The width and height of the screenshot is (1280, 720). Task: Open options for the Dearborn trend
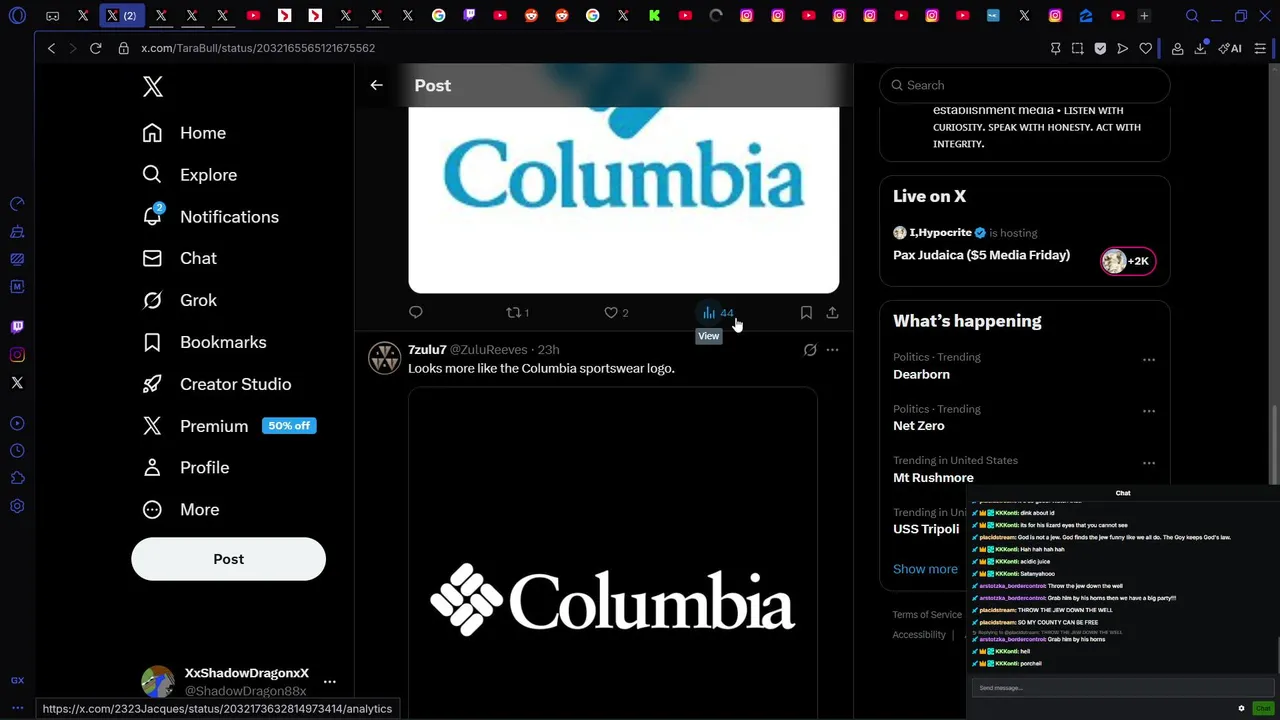(x=1149, y=359)
